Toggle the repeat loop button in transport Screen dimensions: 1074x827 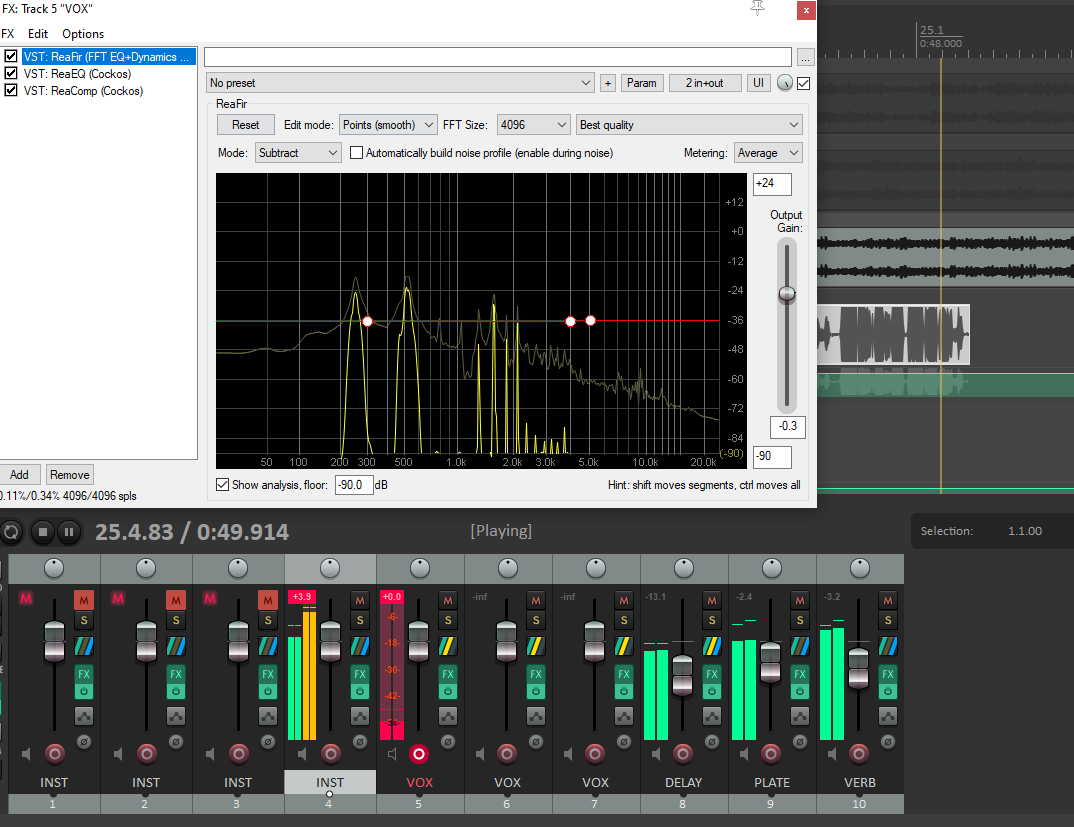pos(11,532)
